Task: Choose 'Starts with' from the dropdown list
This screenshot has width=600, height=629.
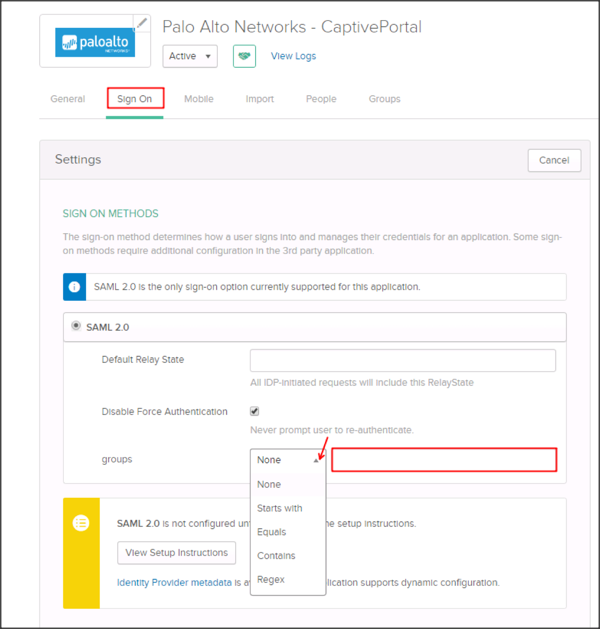Action: pos(279,508)
